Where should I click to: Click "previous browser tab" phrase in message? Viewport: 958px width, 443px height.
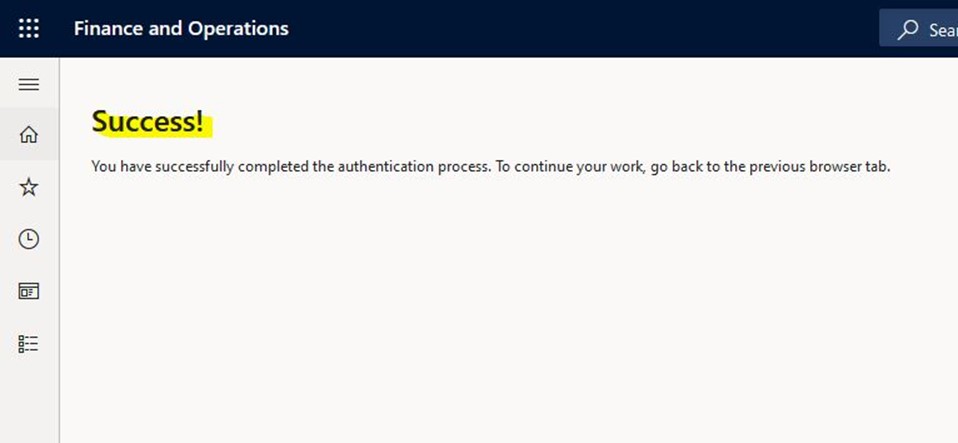(x=819, y=166)
